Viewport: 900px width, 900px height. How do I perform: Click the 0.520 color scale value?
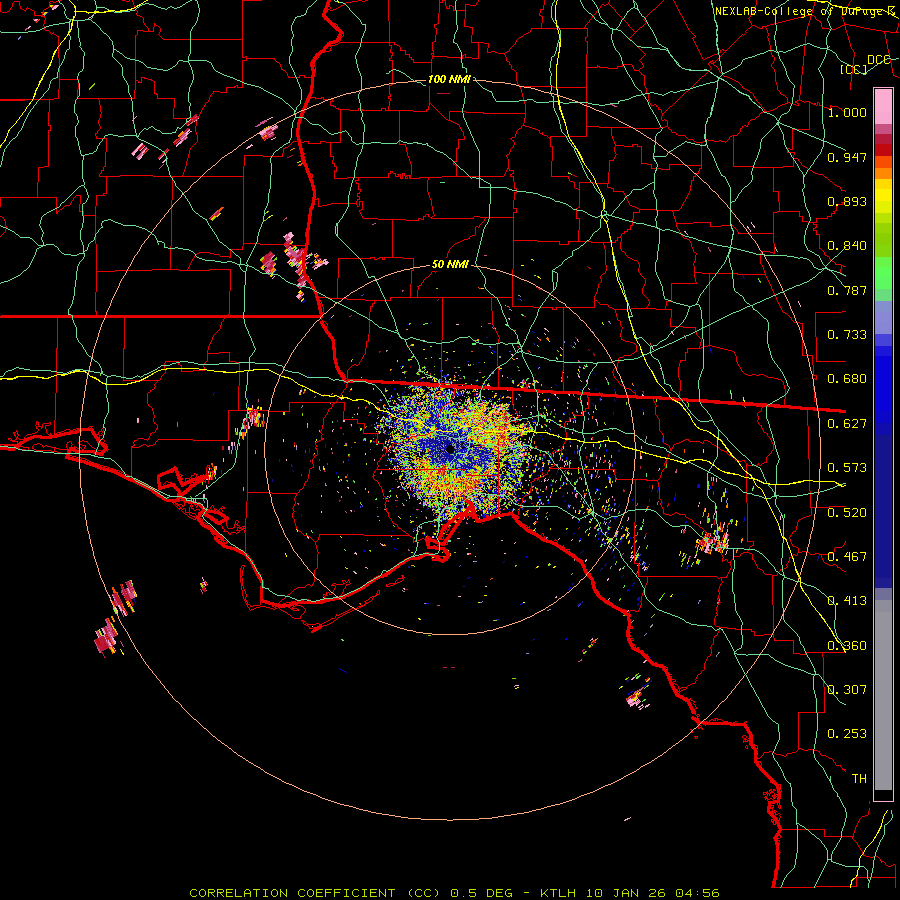pyautogui.click(x=847, y=513)
